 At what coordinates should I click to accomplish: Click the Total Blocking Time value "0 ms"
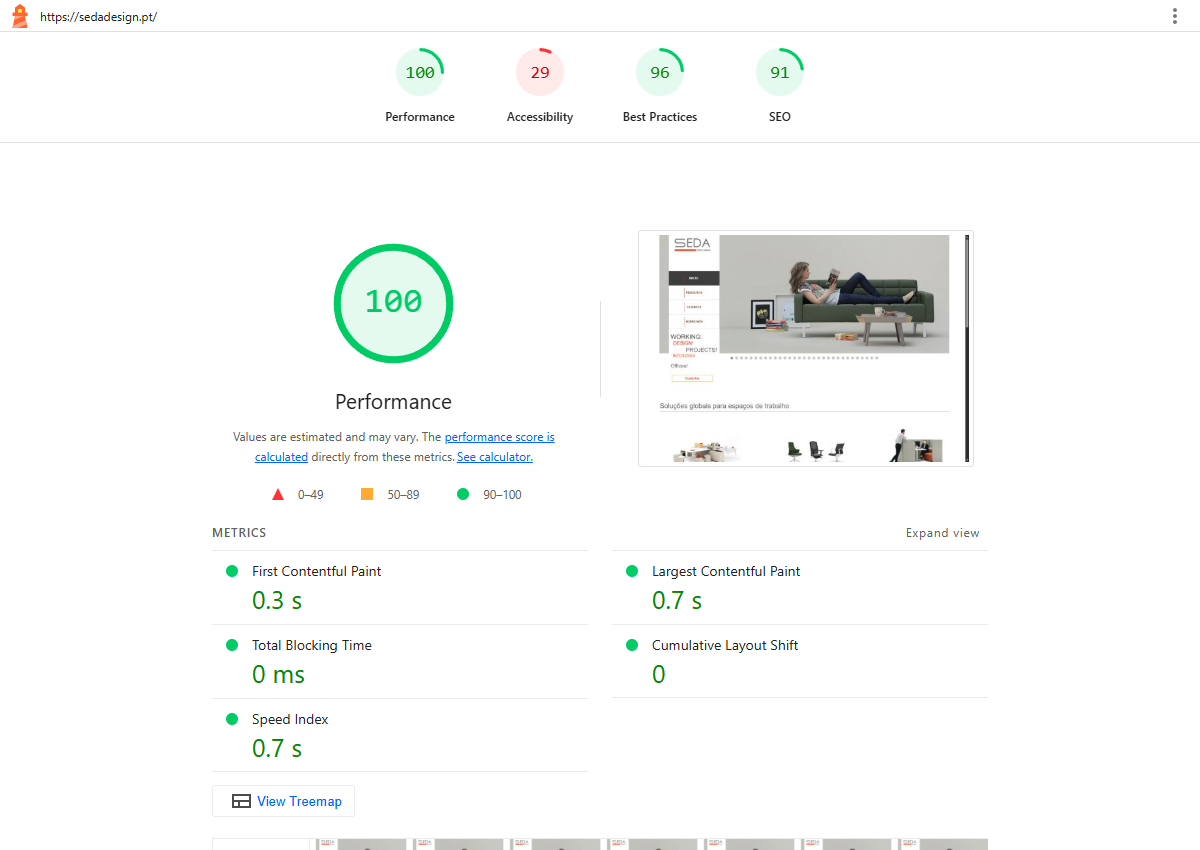[x=278, y=674]
